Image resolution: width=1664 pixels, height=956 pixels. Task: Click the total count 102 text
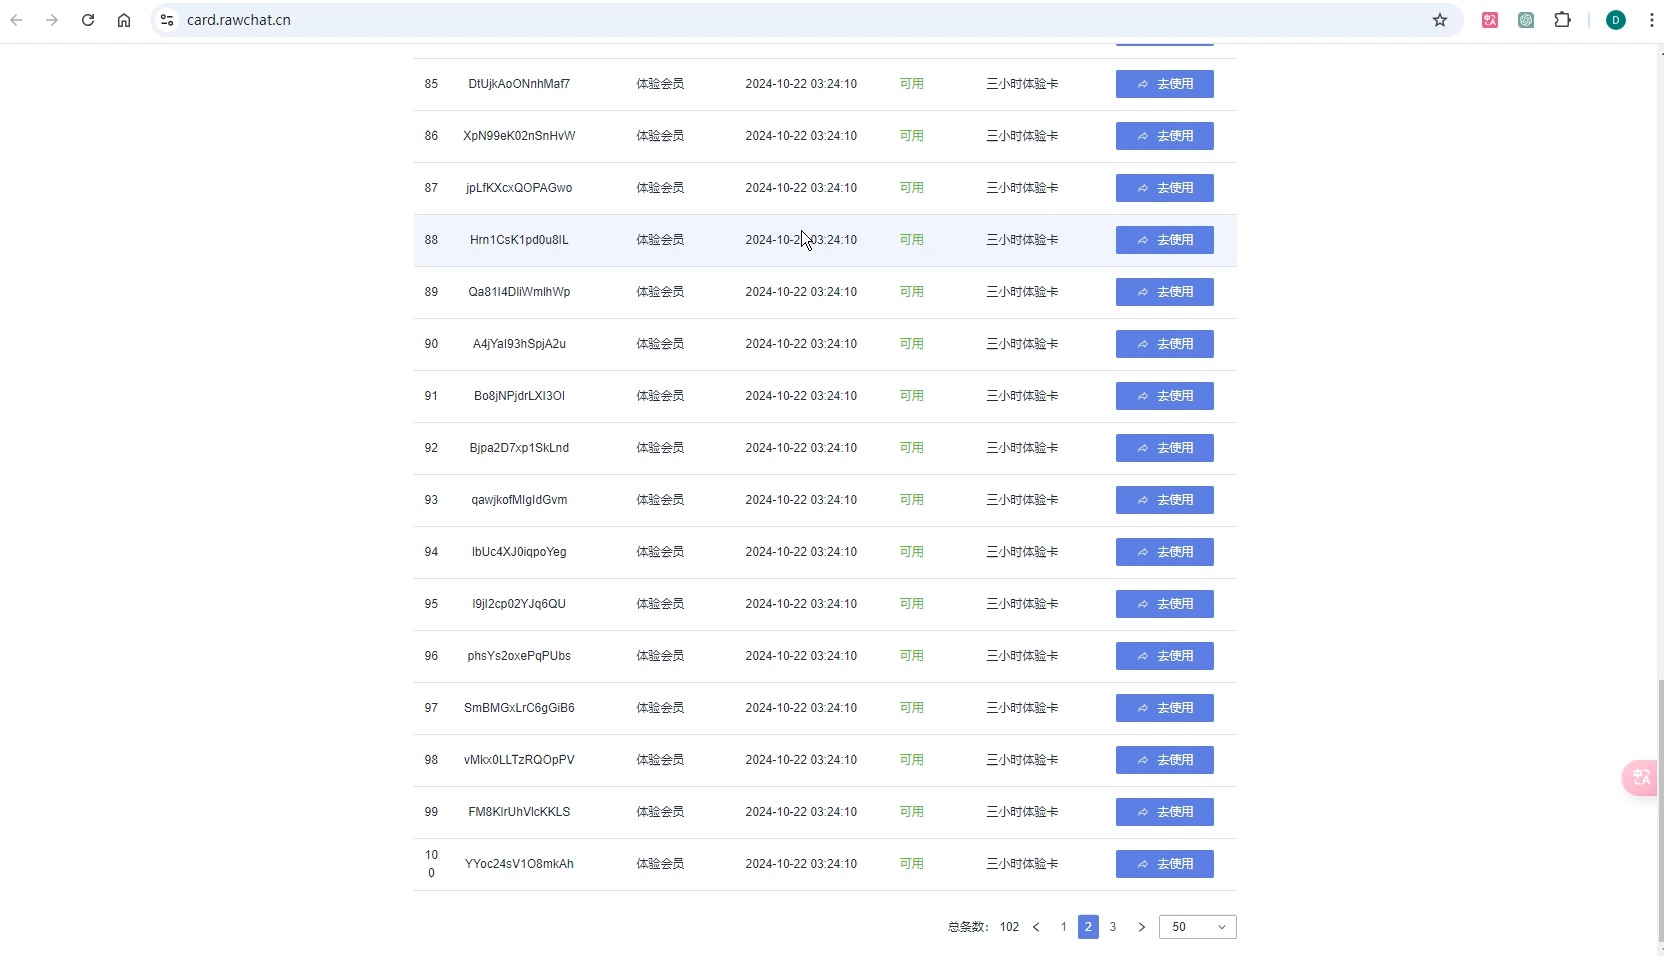[1009, 927]
